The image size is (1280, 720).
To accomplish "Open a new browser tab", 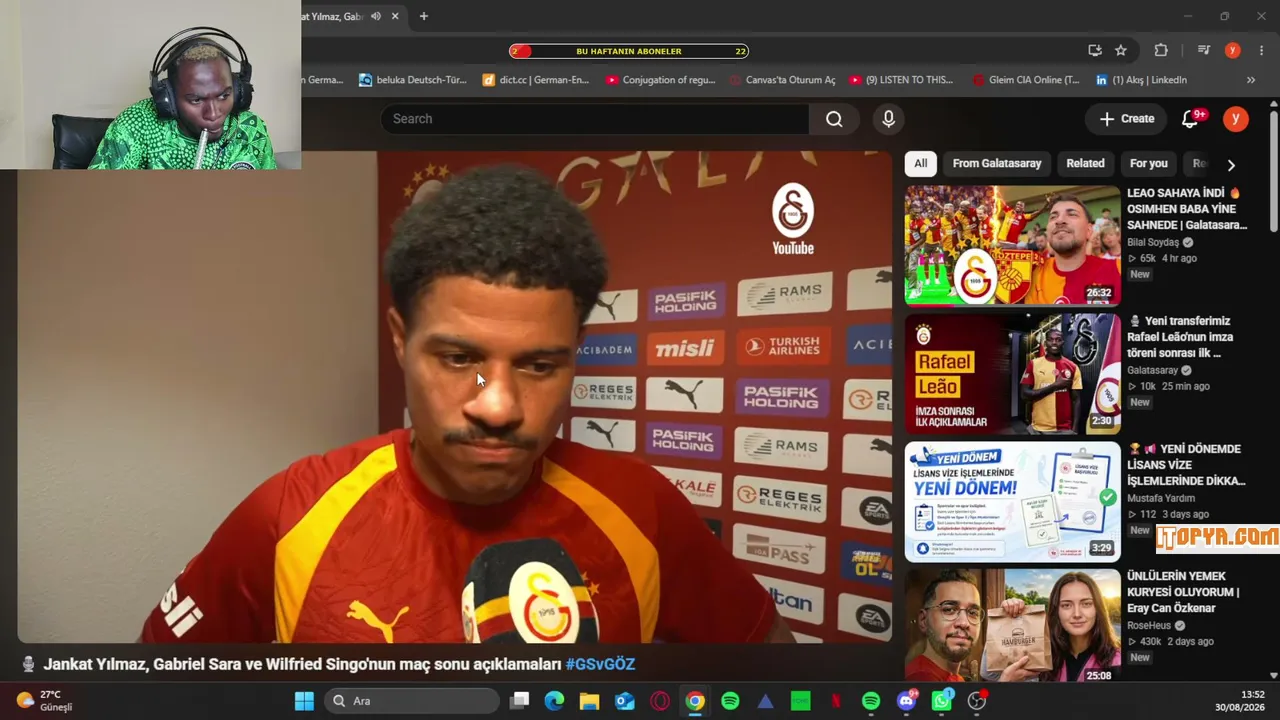I will (x=424, y=16).
